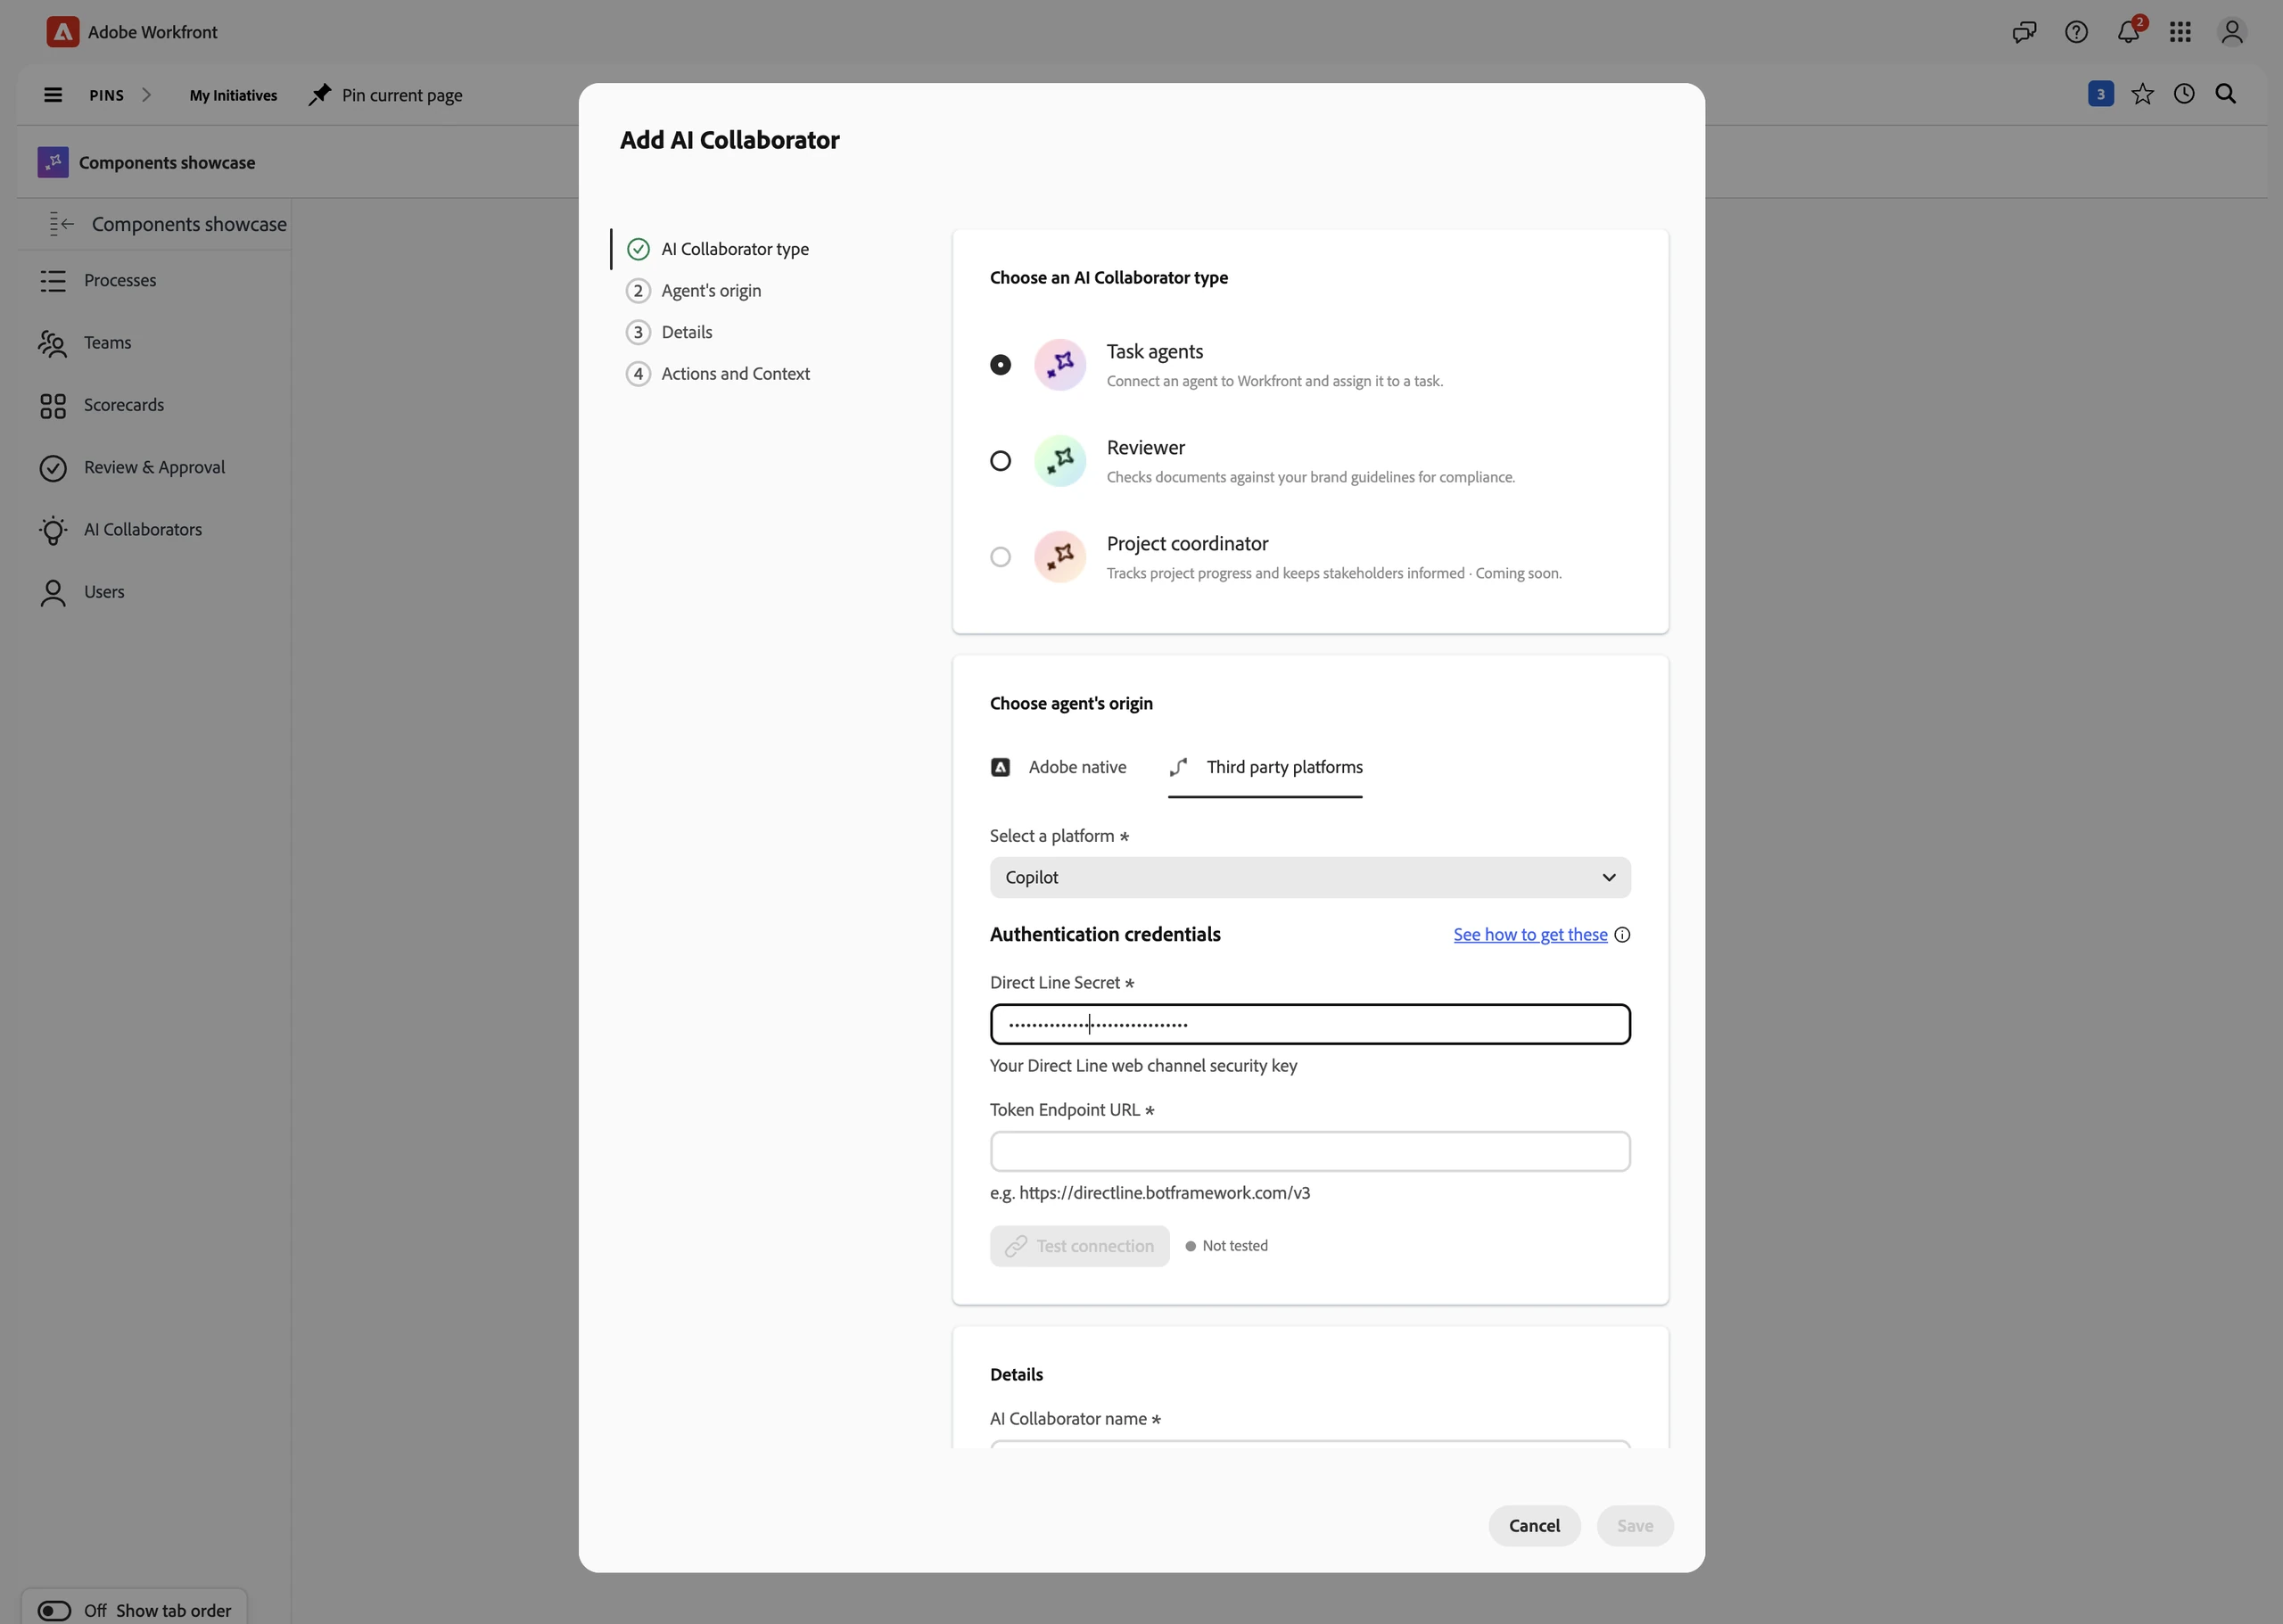This screenshot has width=2283, height=1624.
Task: Switch to the Adobe native tab
Action: (x=1058, y=767)
